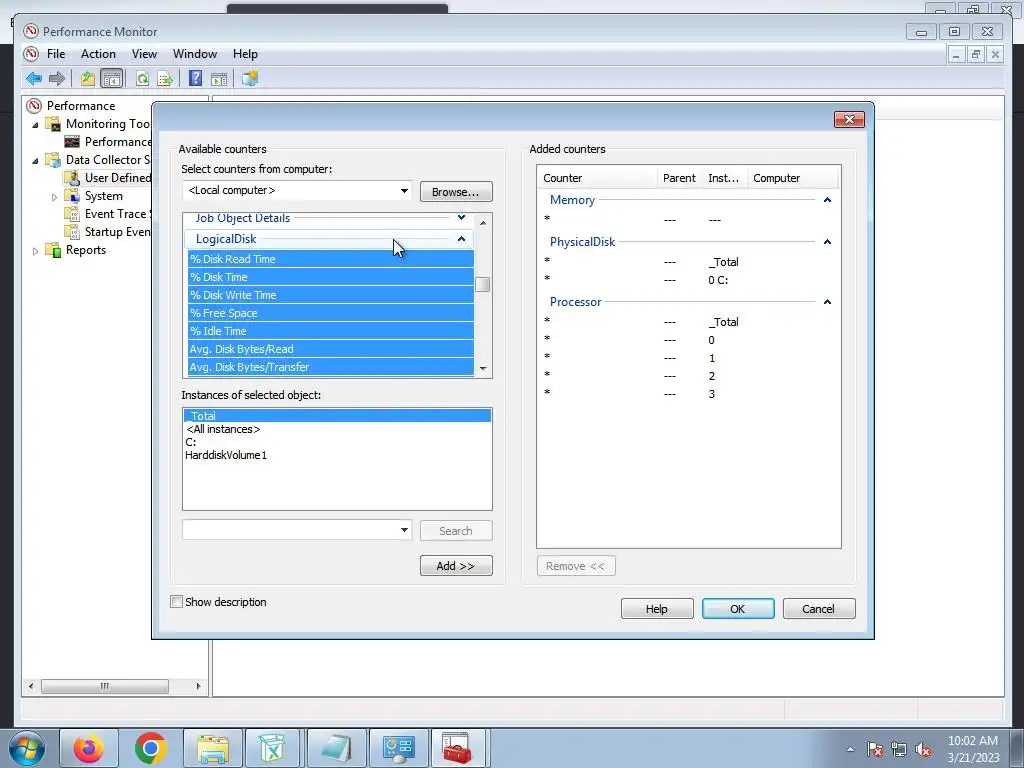Click the Cancel button
Screen dimensions: 1024x768
point(819,609)
